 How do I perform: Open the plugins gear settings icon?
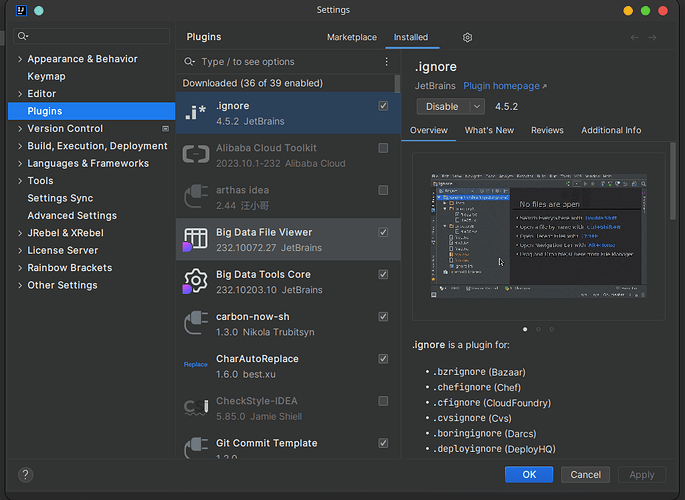pos(467,38)
